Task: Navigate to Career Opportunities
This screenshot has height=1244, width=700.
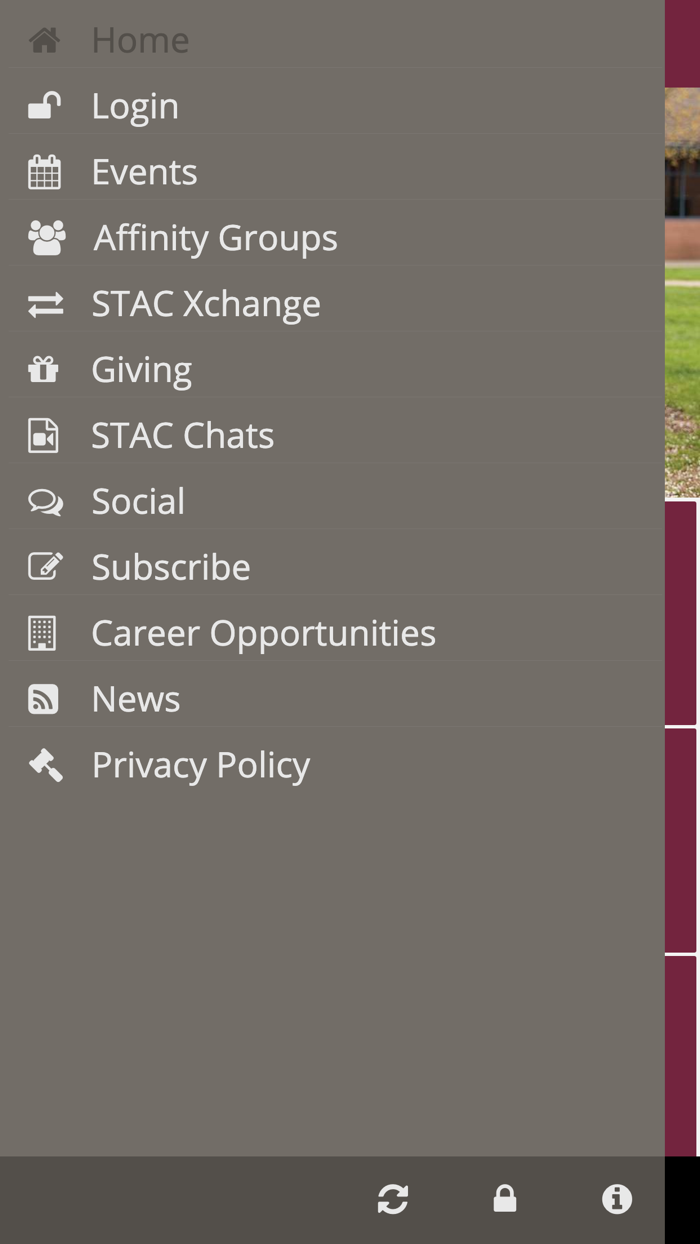Action: (263, 632)
